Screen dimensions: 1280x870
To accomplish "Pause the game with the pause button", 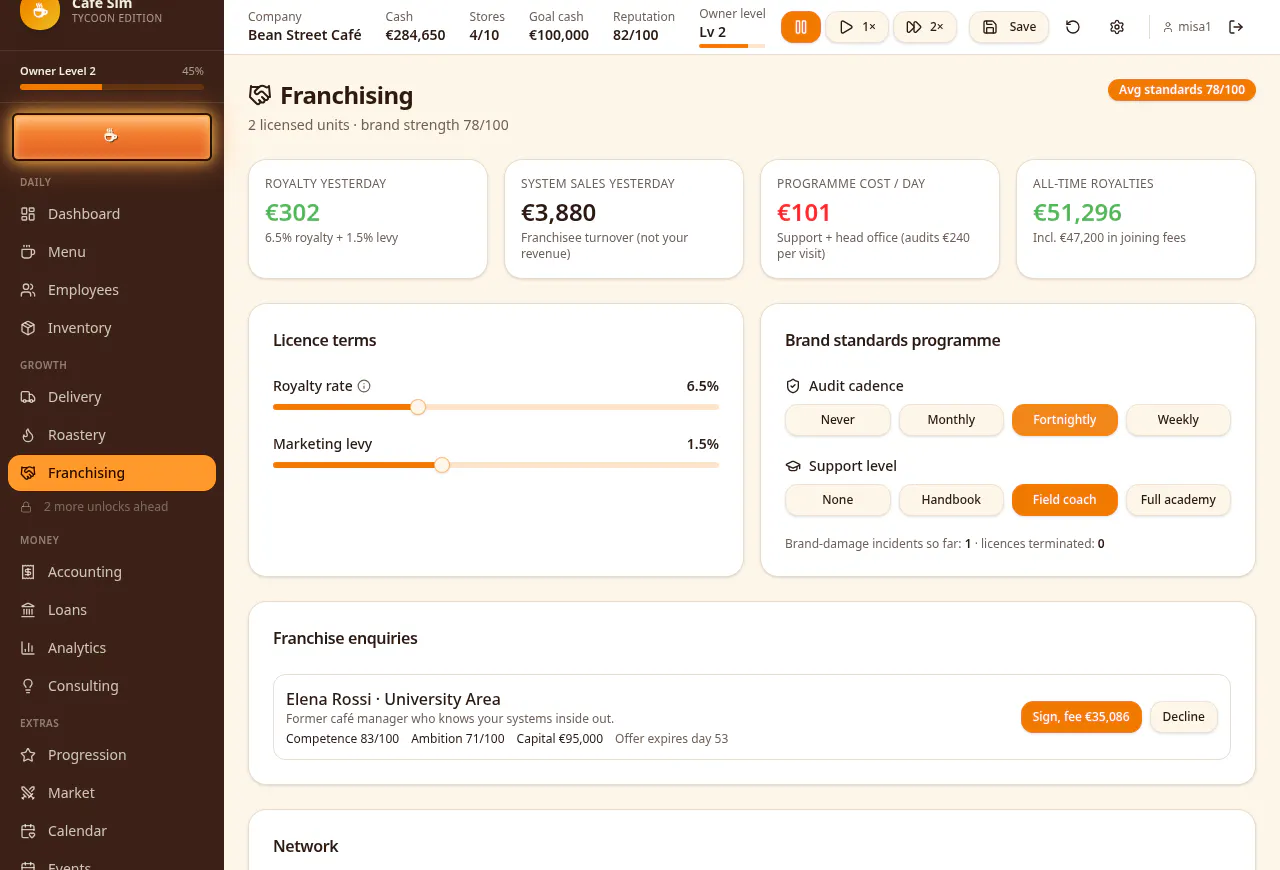I will [801, 27].
